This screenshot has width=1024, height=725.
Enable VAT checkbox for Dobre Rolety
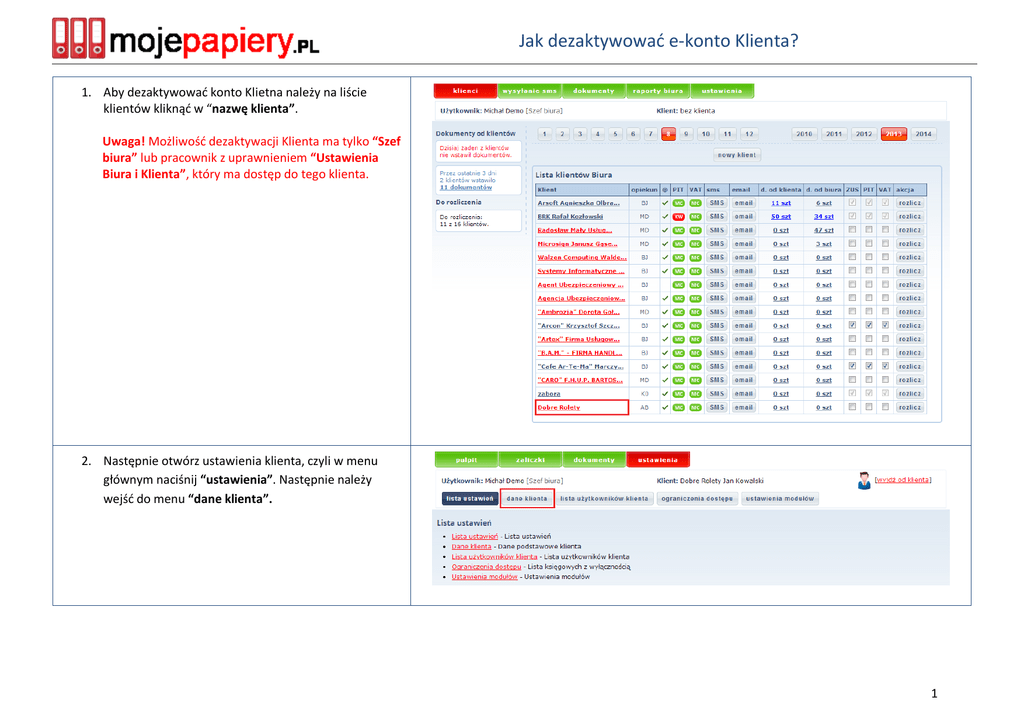click(x=885, y=407)
